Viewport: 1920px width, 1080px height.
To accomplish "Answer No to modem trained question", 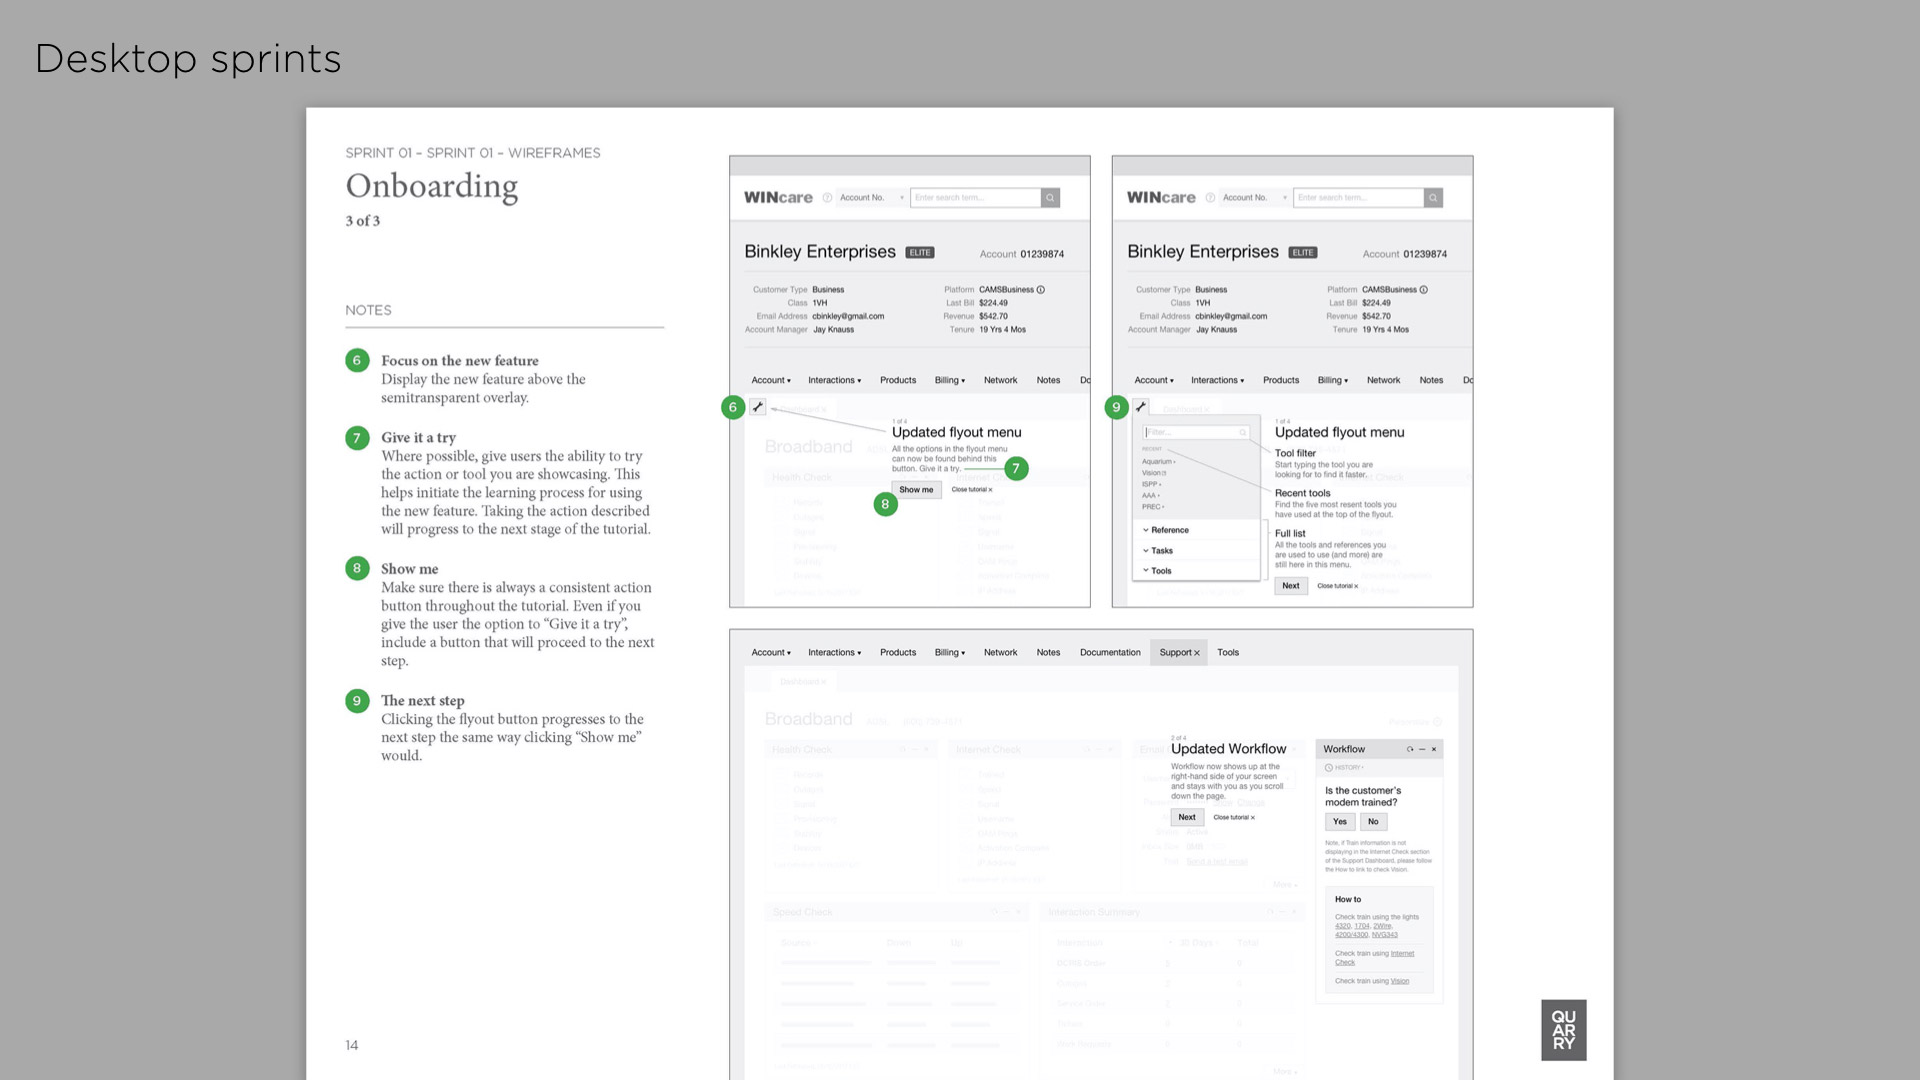I will [1373, 822].
